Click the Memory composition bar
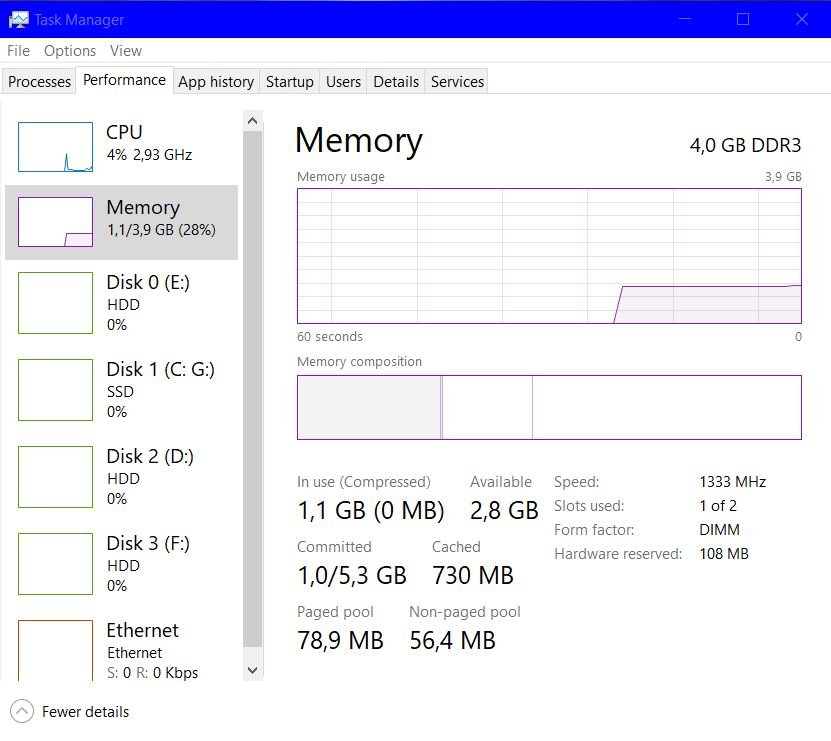This screenshot has width=831, height=741. pos(549,407)
